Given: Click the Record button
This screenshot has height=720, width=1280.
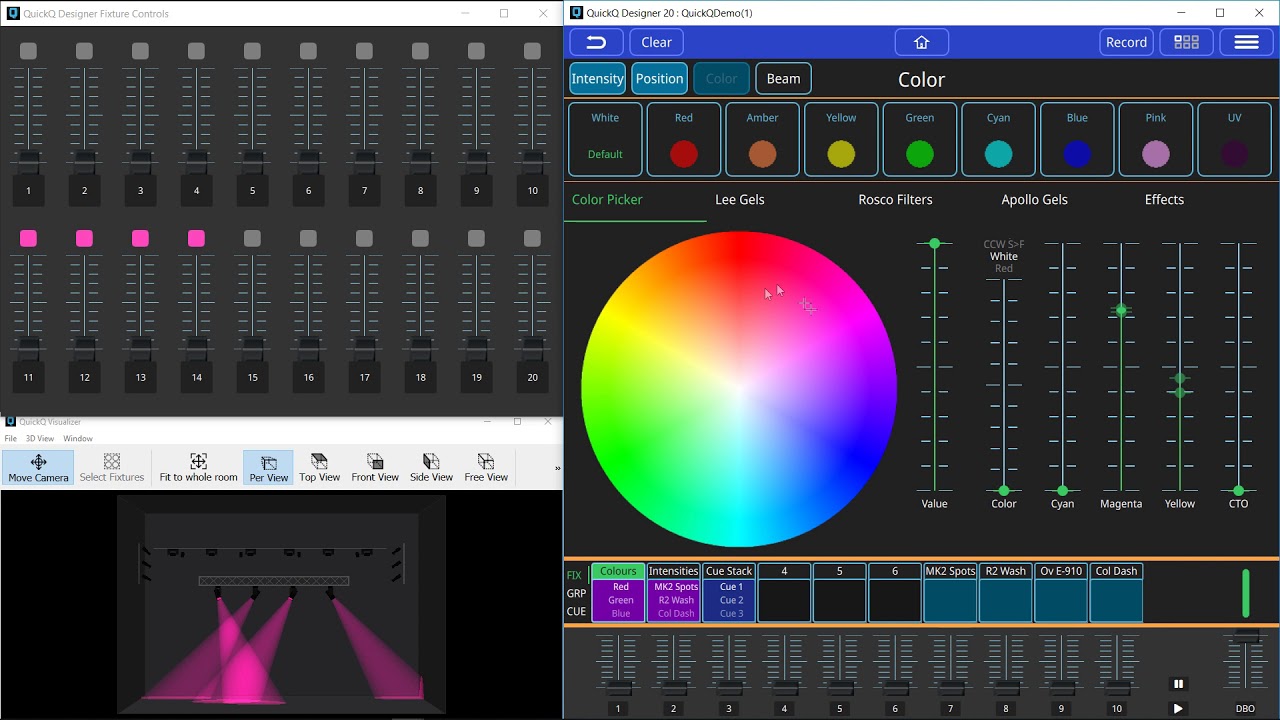Looking at the screenshot, I should [1126, 42].
